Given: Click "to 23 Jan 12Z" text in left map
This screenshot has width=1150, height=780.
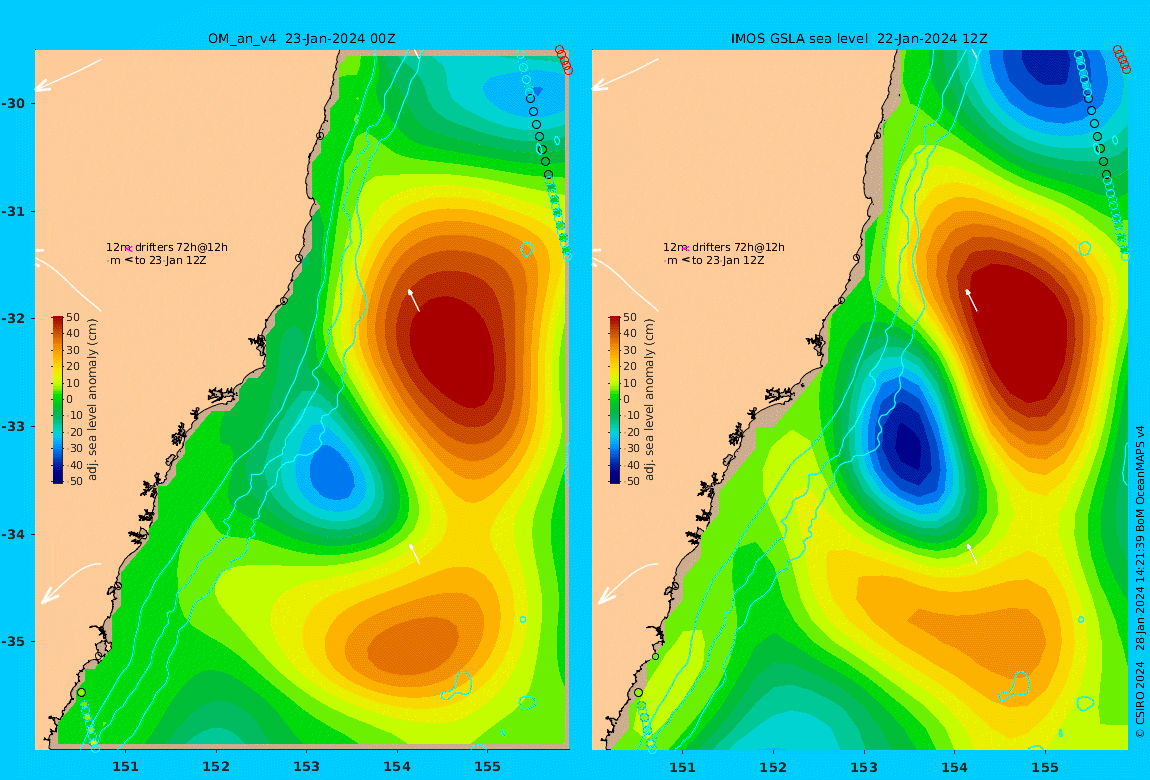Looking at the screenshot, I should [170, 260].
